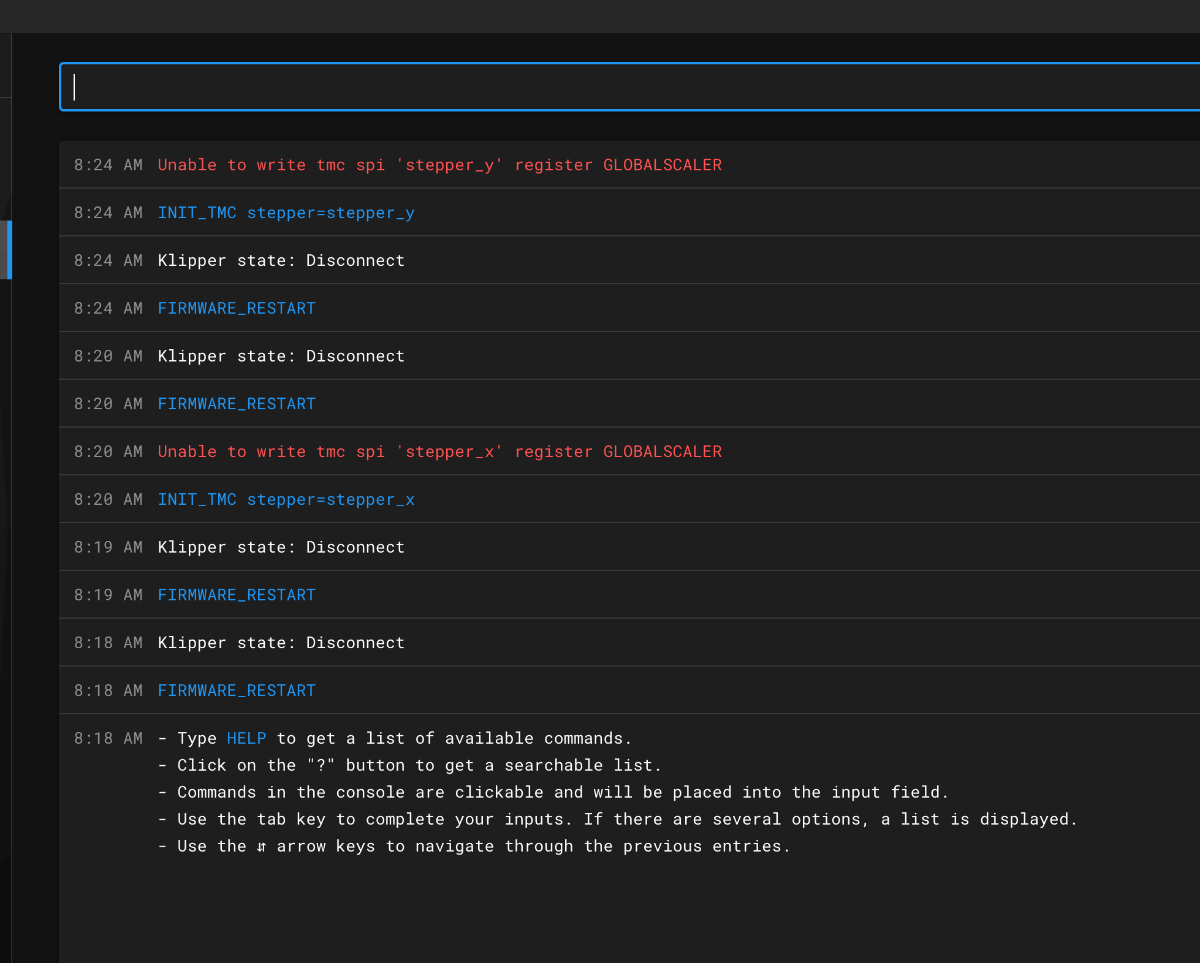Click the timestamp beside INIT_TMC stepper=stepper_x
This screenshot has height=963, width=1200.
tap(108, 500)
